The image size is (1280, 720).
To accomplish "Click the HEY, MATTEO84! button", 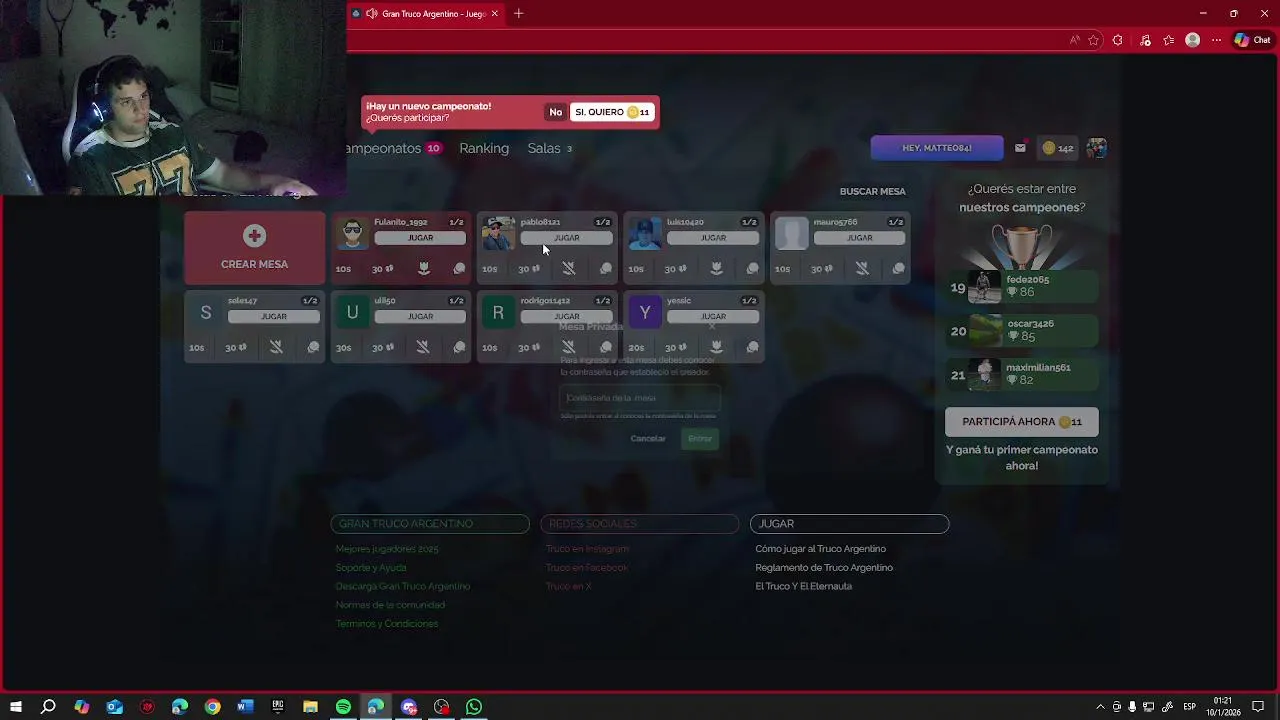I will click(937, 148).
